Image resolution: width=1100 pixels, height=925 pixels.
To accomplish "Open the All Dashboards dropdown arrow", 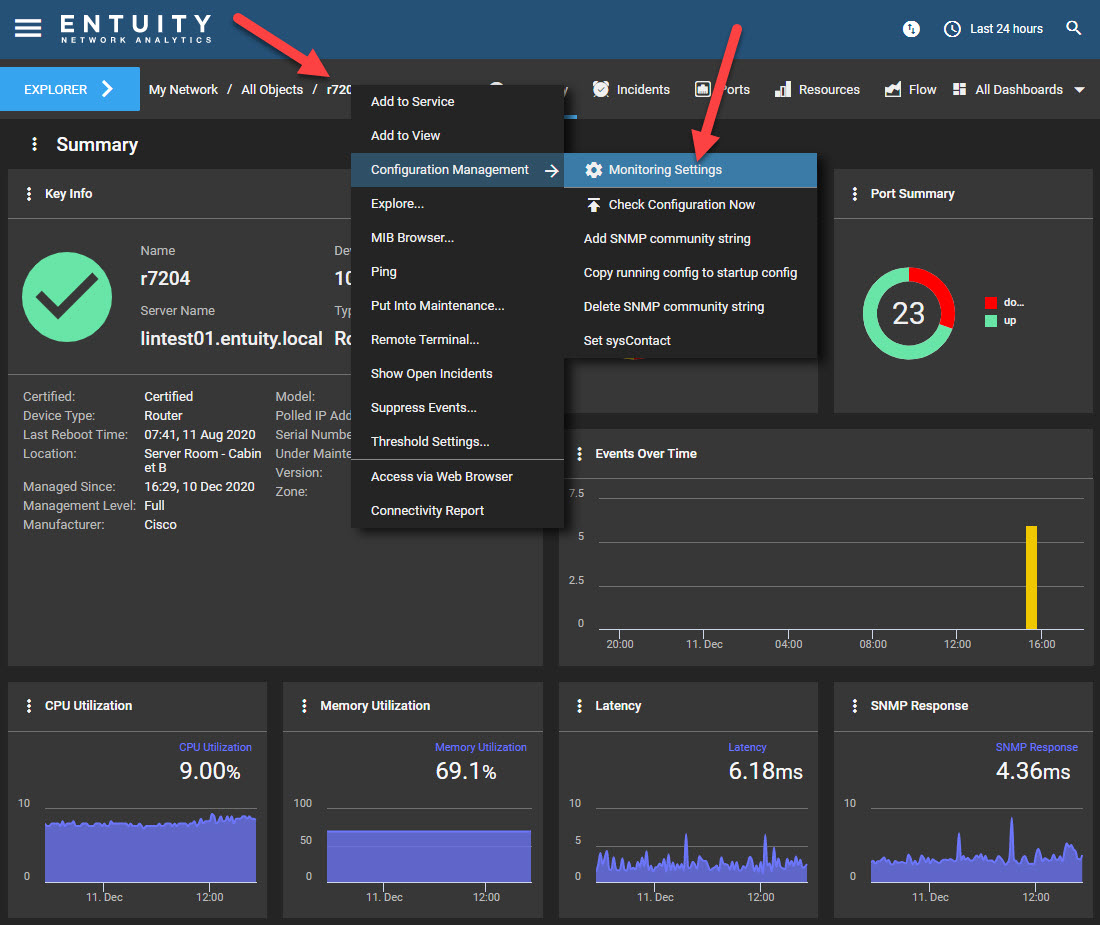I will [x=1080, y=90].
